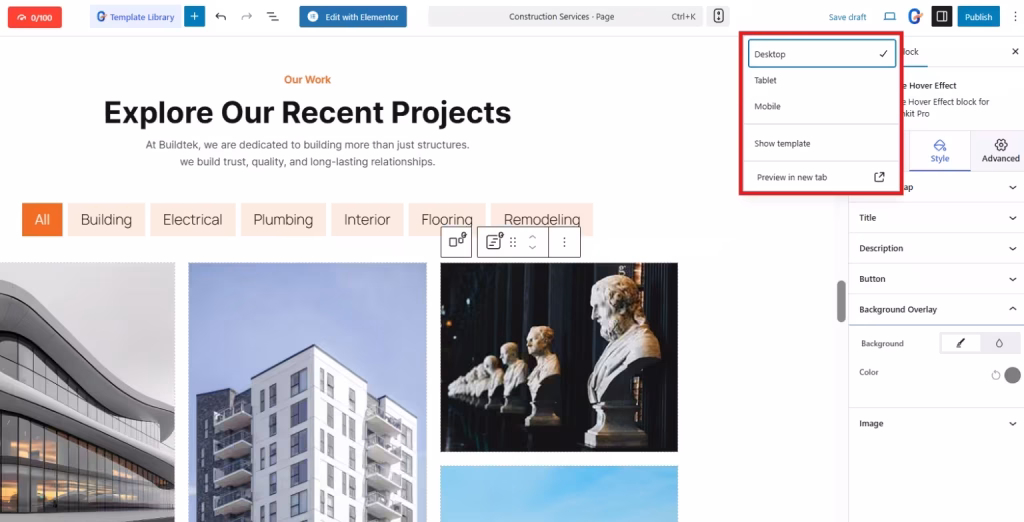
Task: Redo the last undone change
Action: [246, 17]
